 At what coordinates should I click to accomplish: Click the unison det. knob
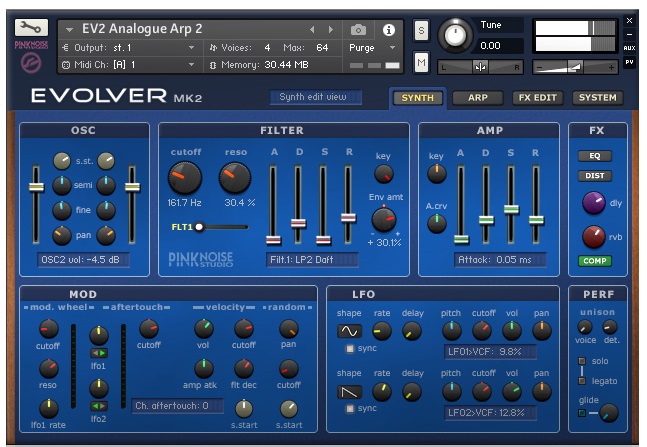pos(609,327)
